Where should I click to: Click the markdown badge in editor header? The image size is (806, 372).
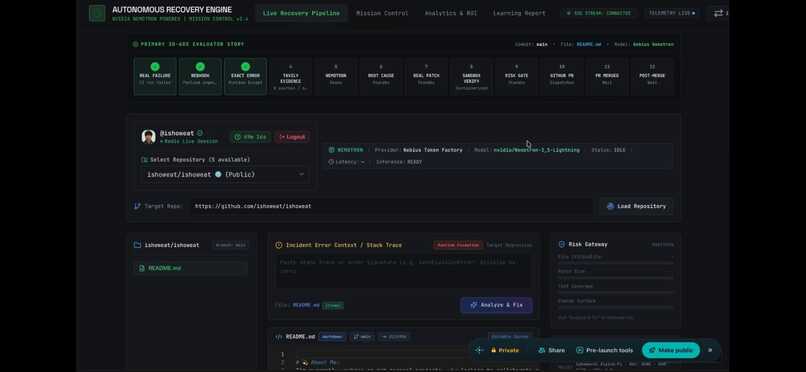(x=332, y=337)
